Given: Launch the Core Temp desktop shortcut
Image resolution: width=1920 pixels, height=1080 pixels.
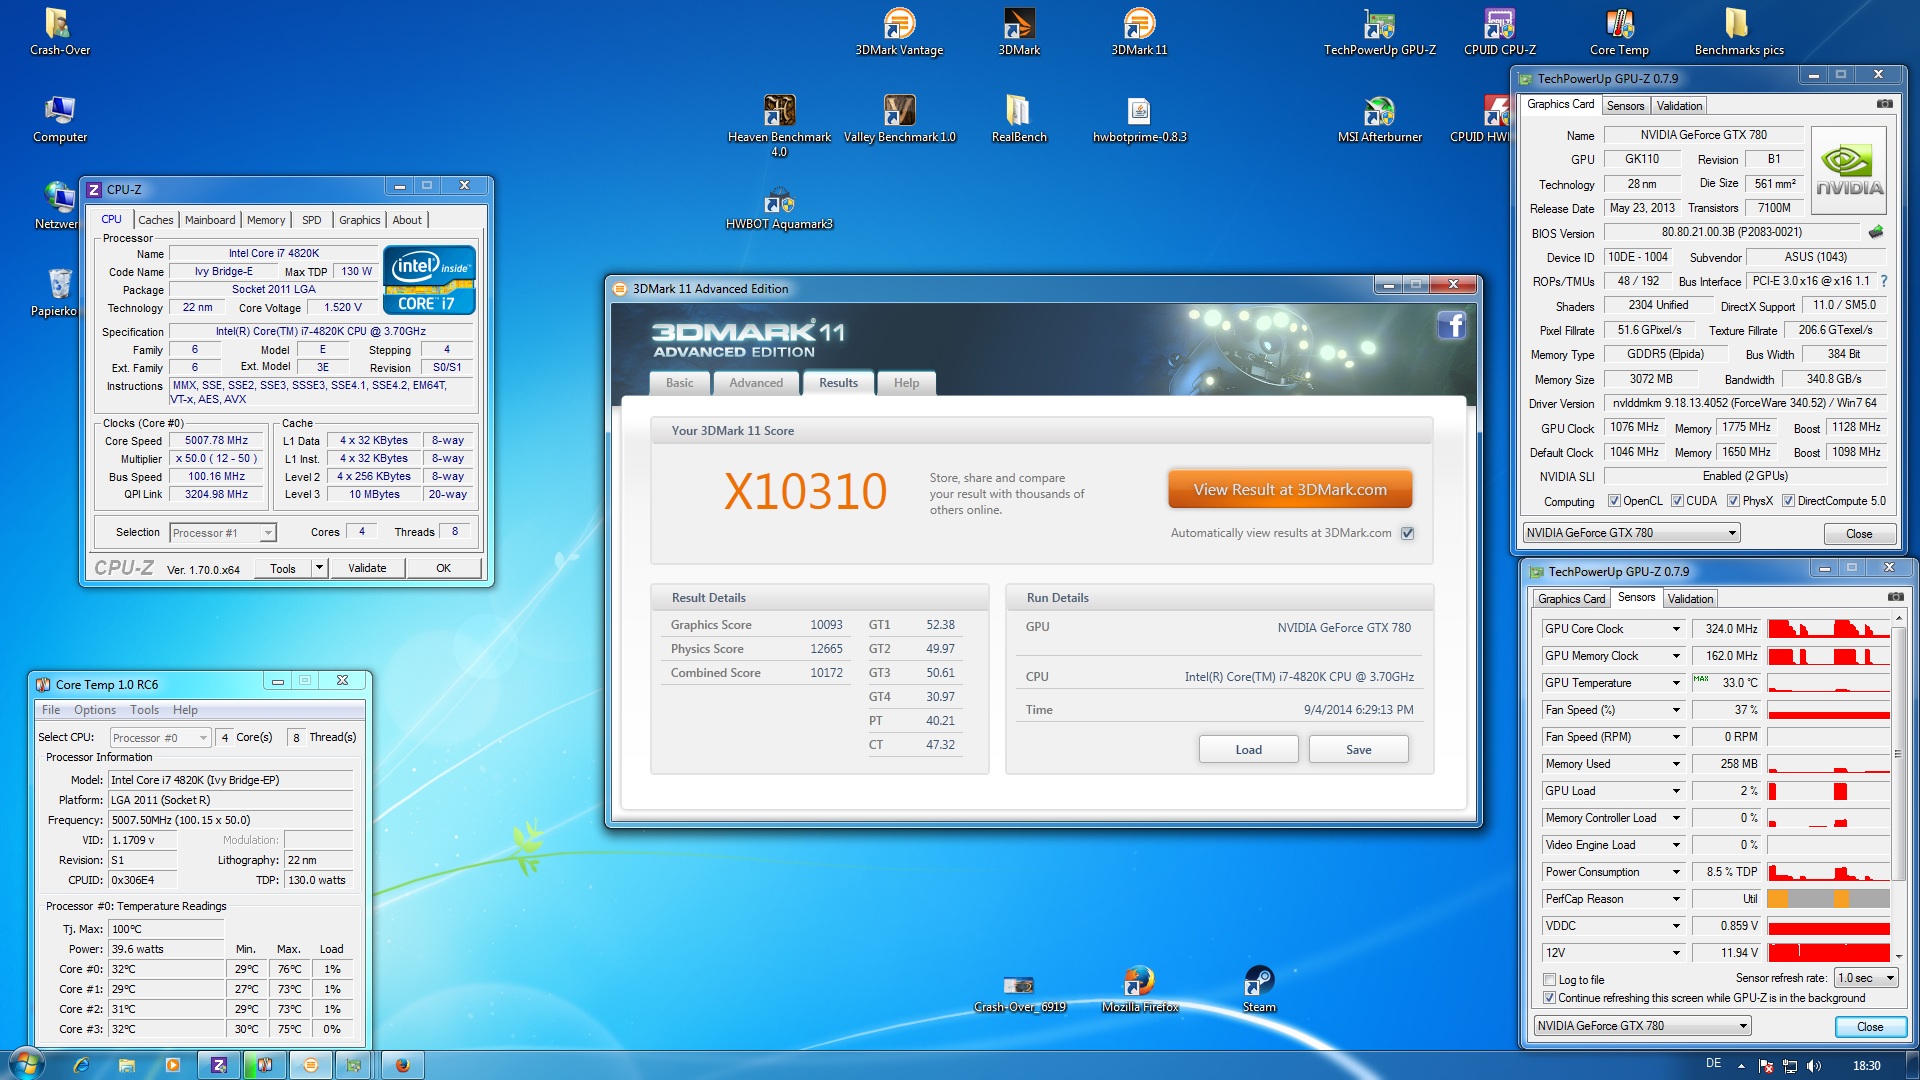Looking at the screenshot, I should [1619, 32].
